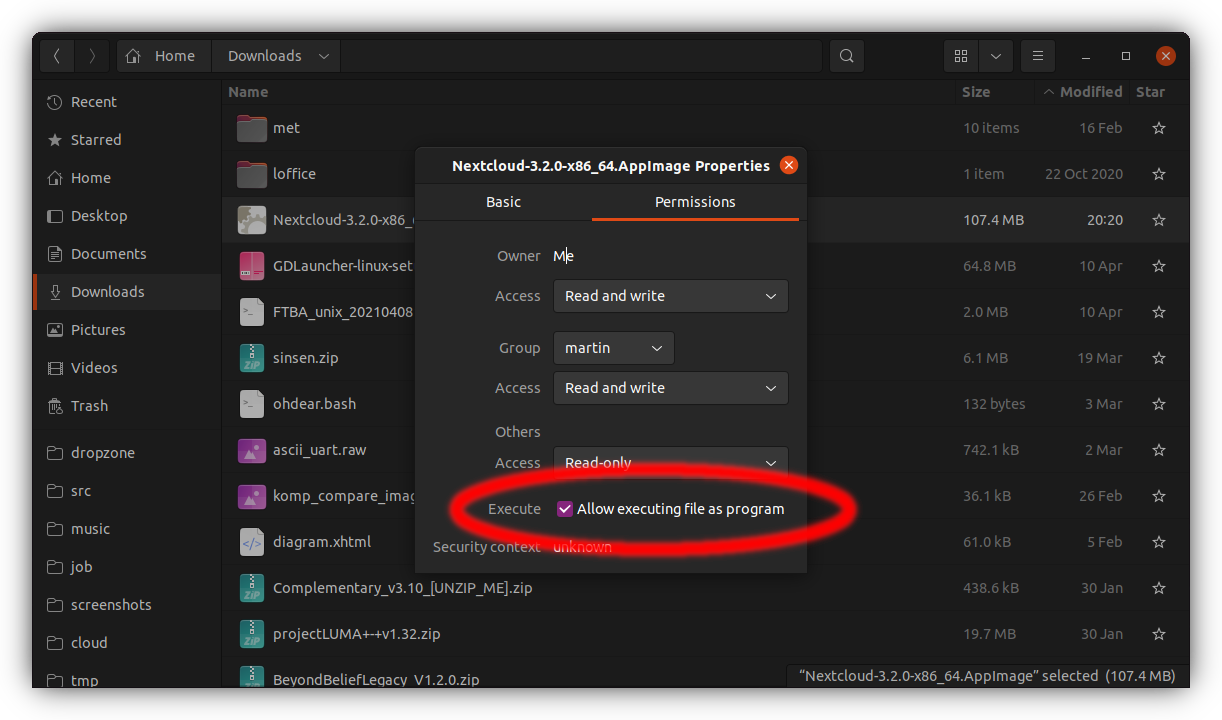This screenshot has width=1222, height=720.
Task: Sort by the Star column header
Action: pyautogui.click(x=1150, y=92)
